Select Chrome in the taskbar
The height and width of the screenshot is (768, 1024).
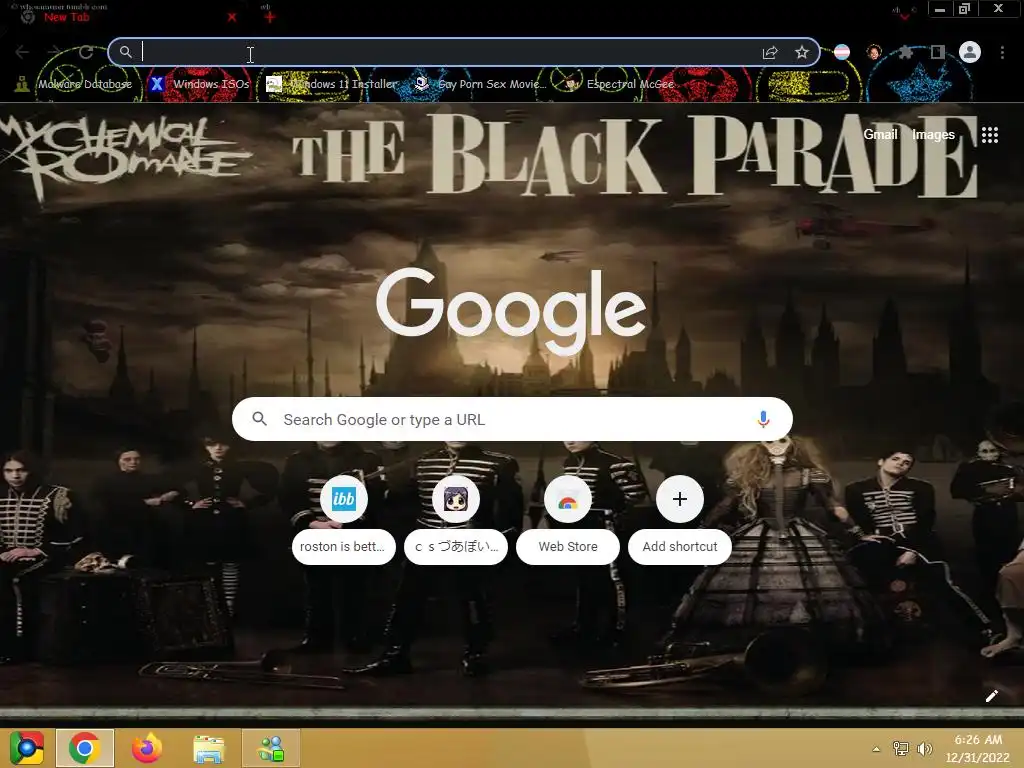click(x=84, y=748)
